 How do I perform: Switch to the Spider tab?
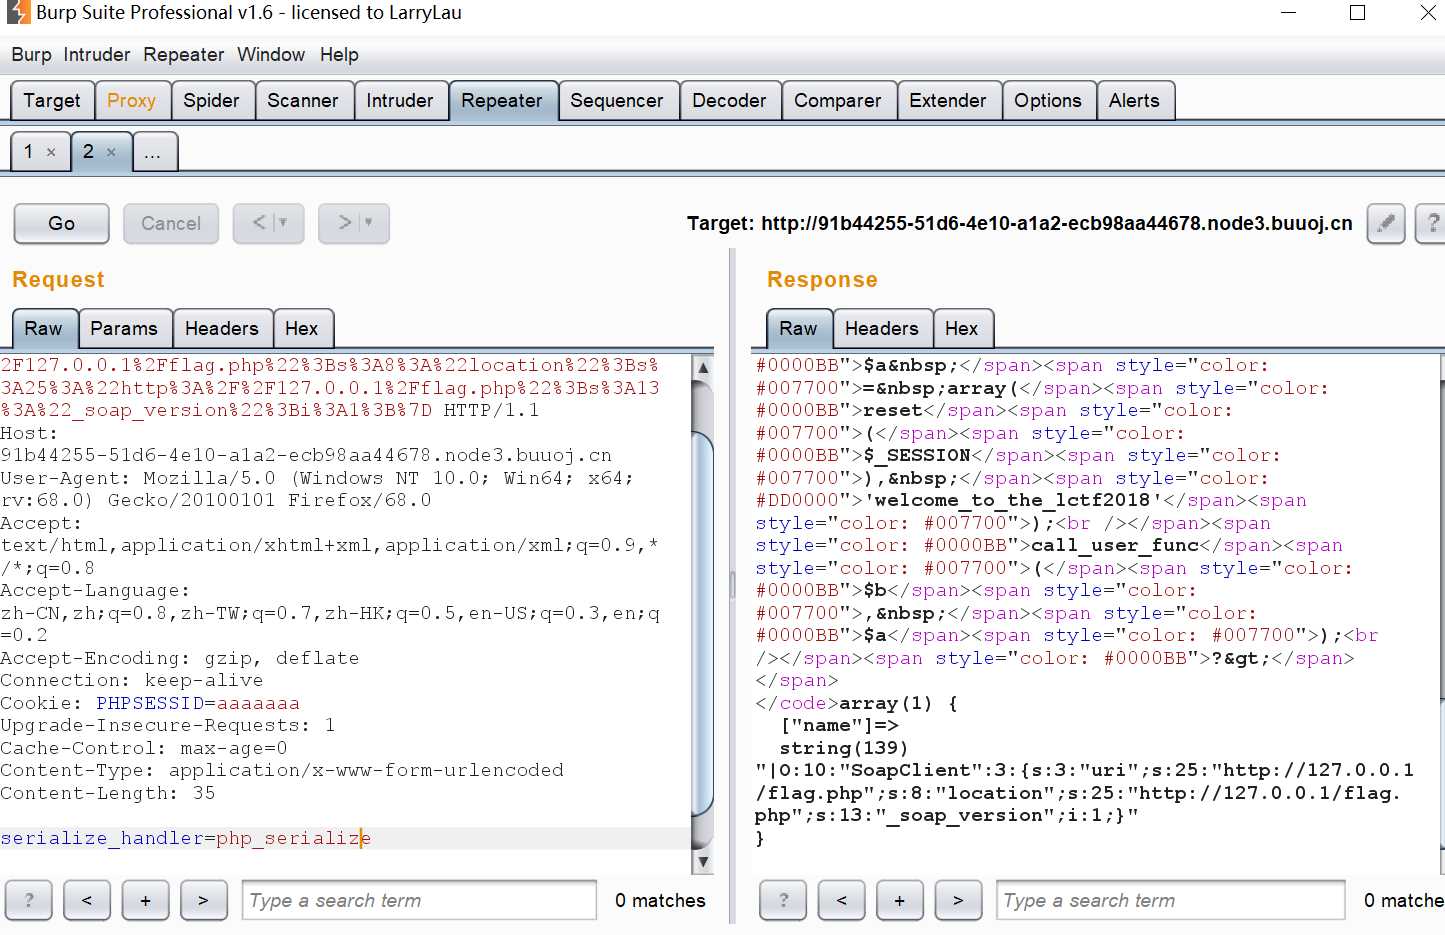click(x=211, y=101)
